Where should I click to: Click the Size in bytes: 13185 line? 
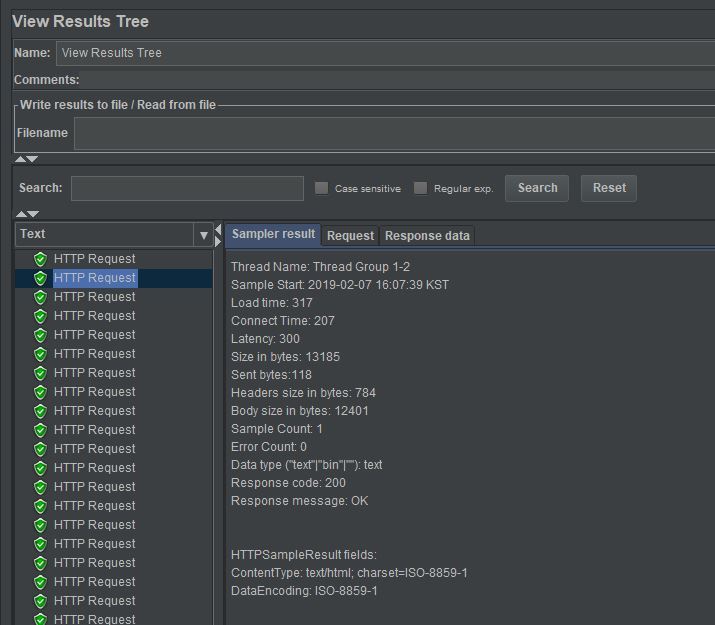tap(285, 357)
